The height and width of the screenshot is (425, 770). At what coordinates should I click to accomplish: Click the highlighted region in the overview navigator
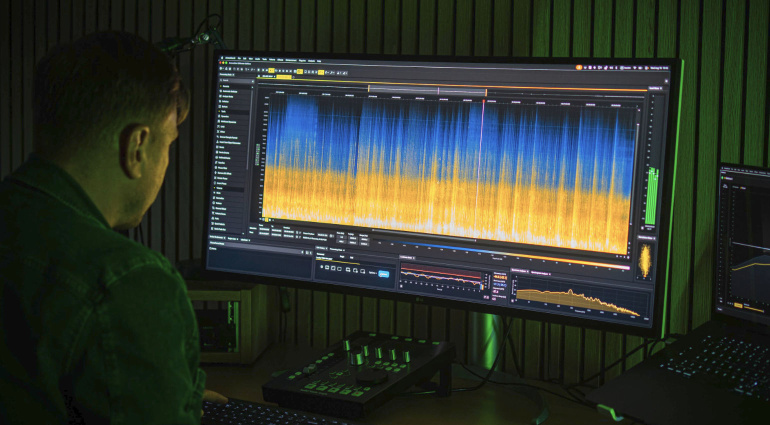point(427,91)
